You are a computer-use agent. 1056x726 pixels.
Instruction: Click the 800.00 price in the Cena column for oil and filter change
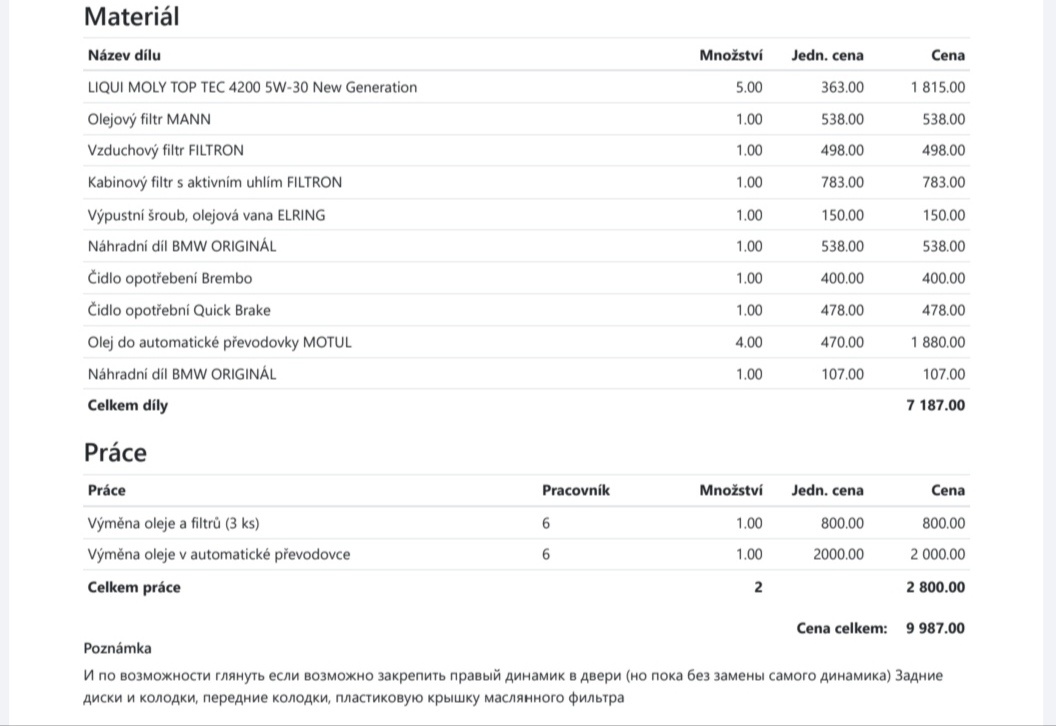(x=944, y=523)
